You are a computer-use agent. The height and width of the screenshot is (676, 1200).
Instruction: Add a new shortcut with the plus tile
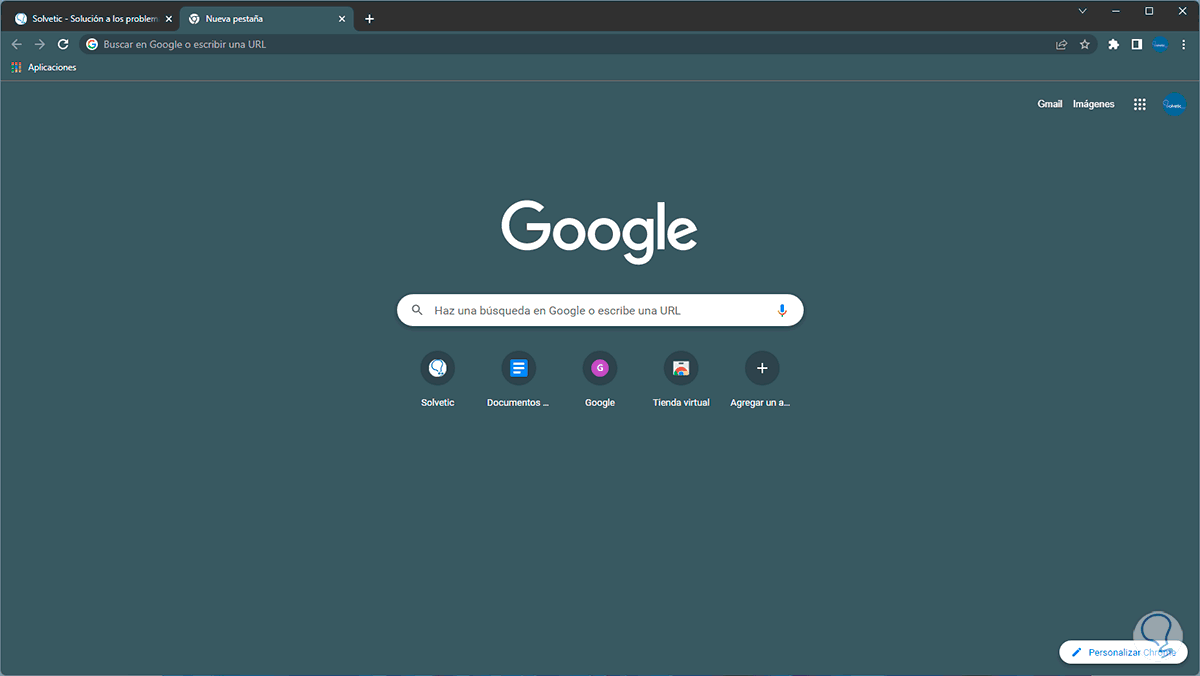click(x=762, y=379)
